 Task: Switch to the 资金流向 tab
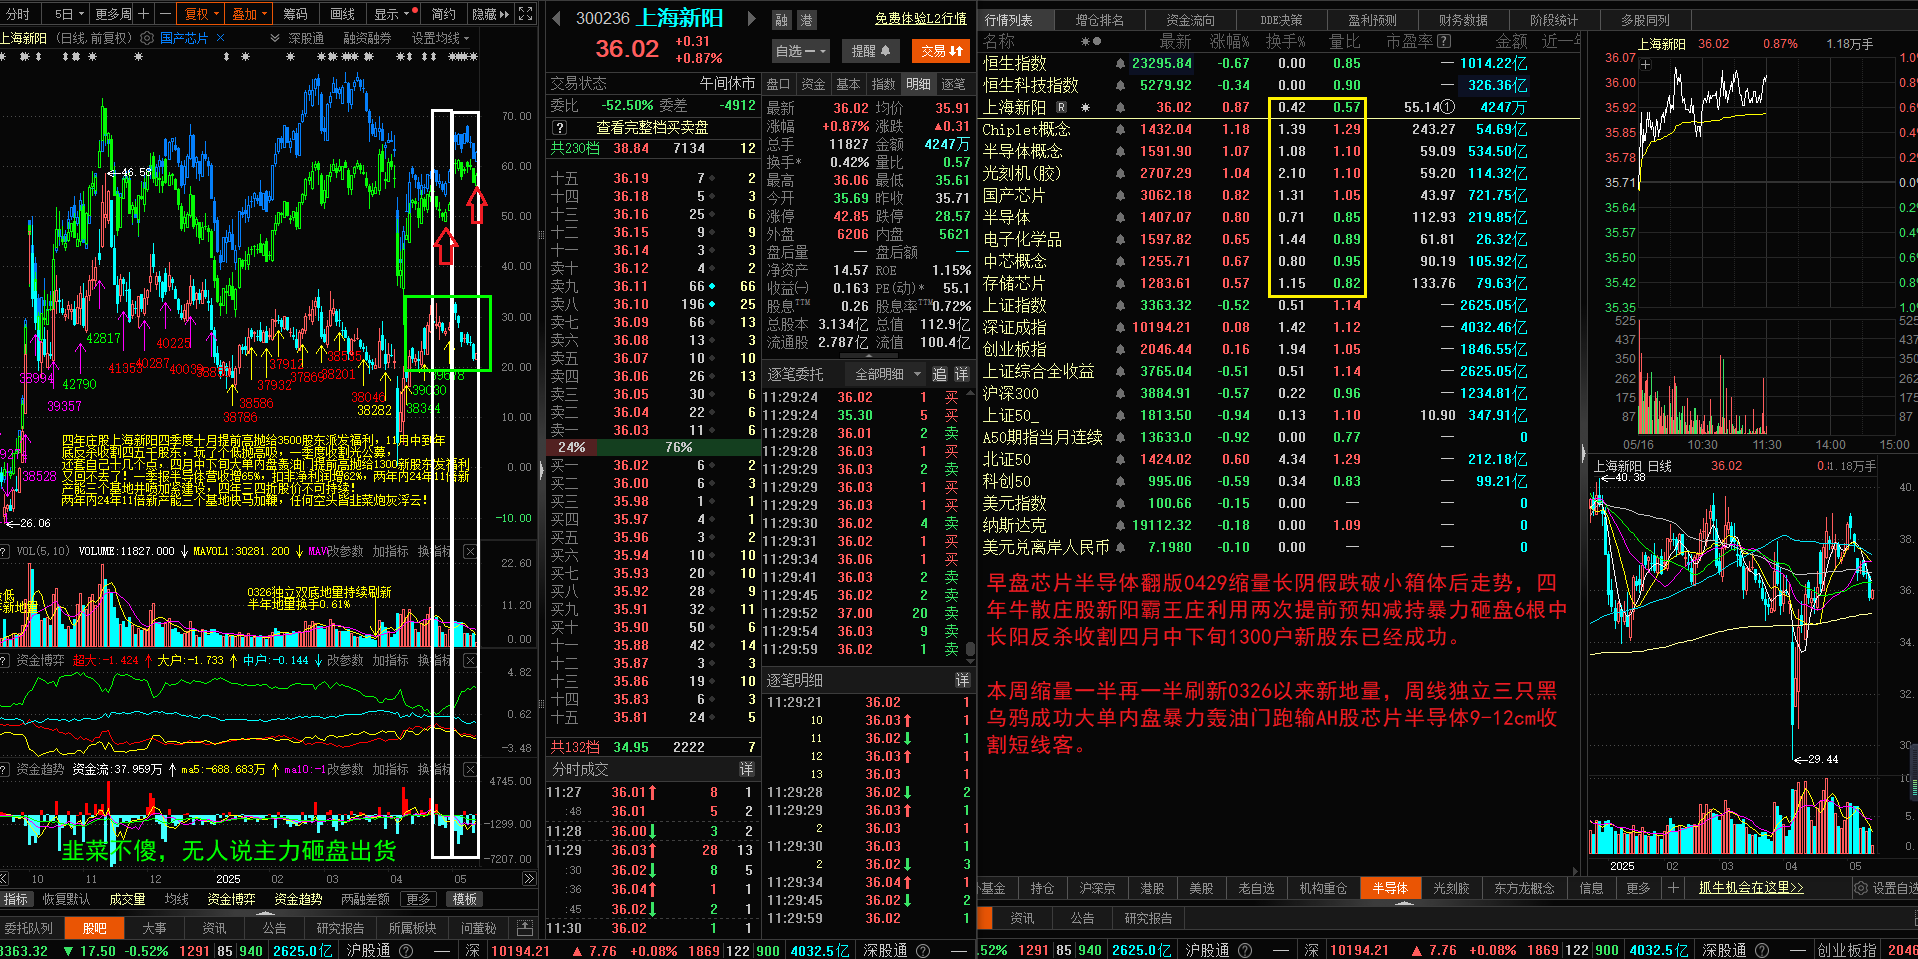[x=1190, y=20]
